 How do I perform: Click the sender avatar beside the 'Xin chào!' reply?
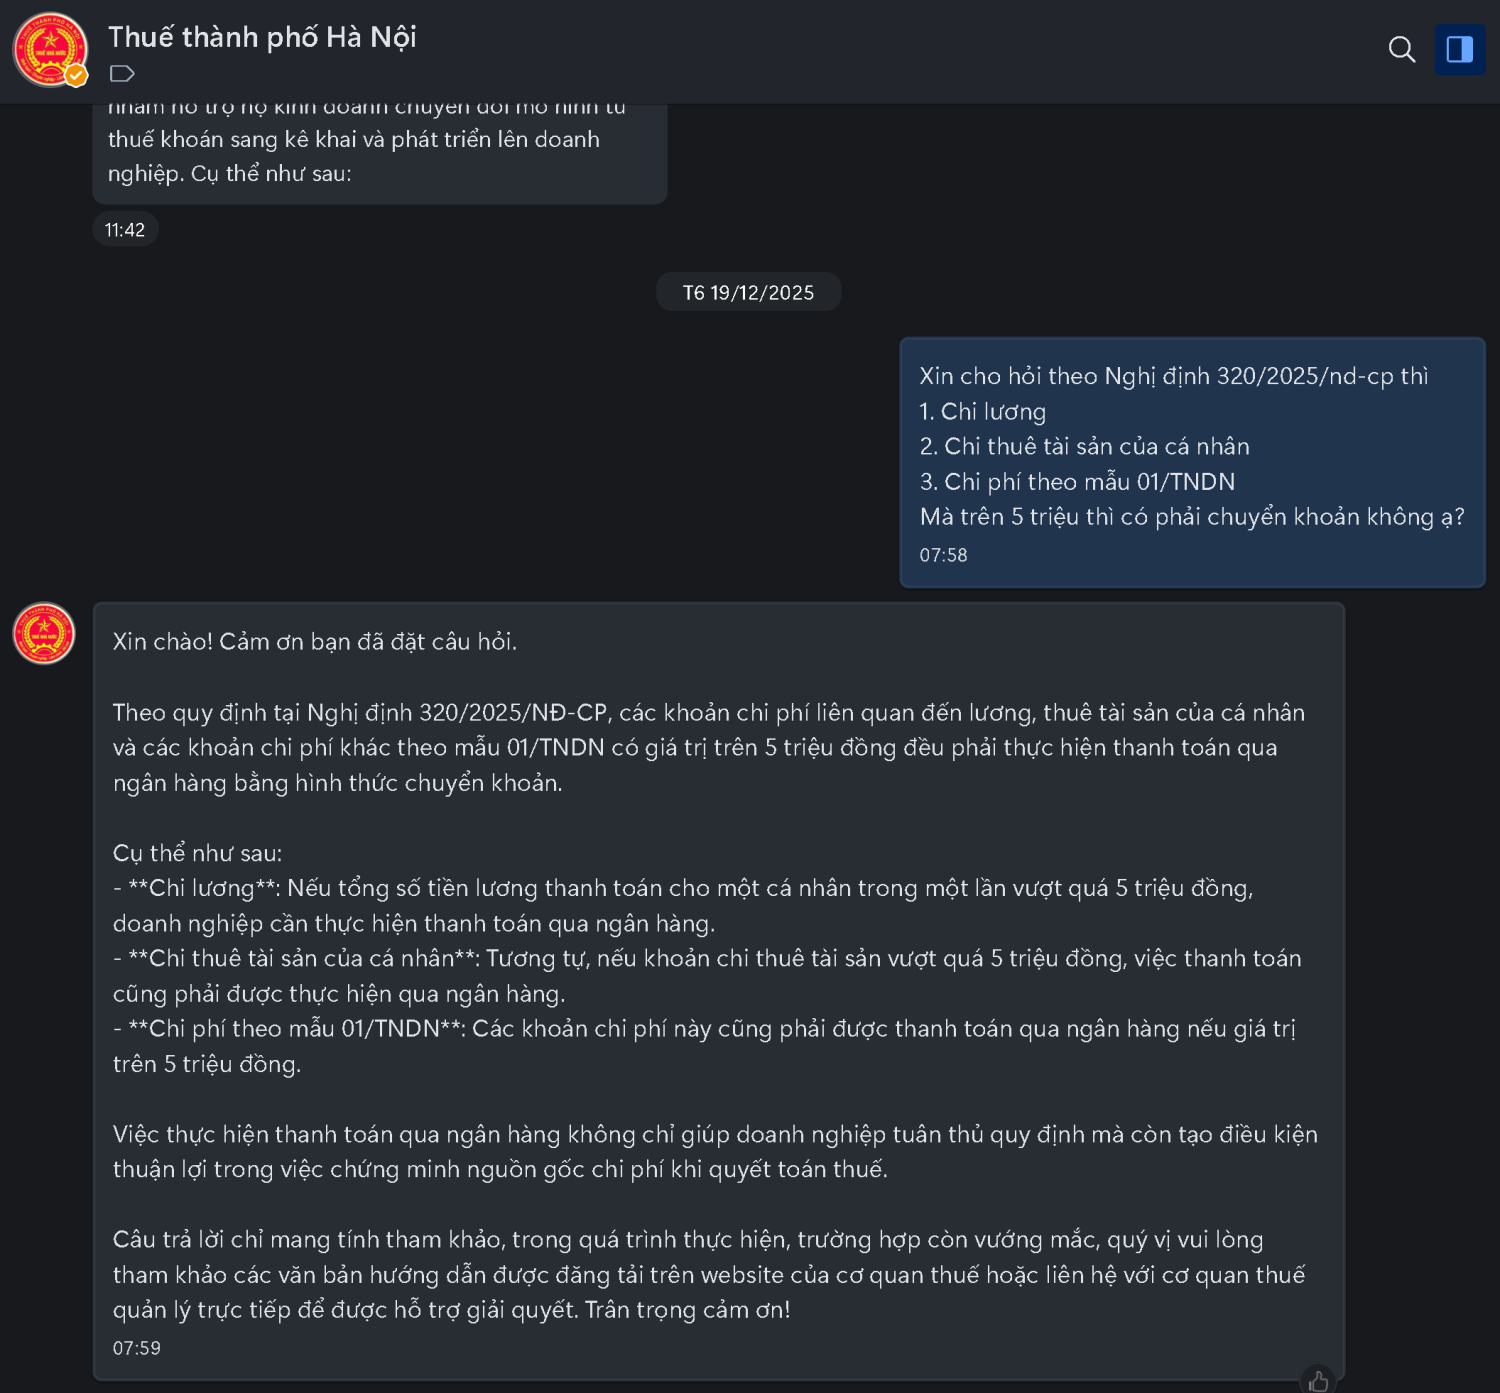(x=44, y=633)
